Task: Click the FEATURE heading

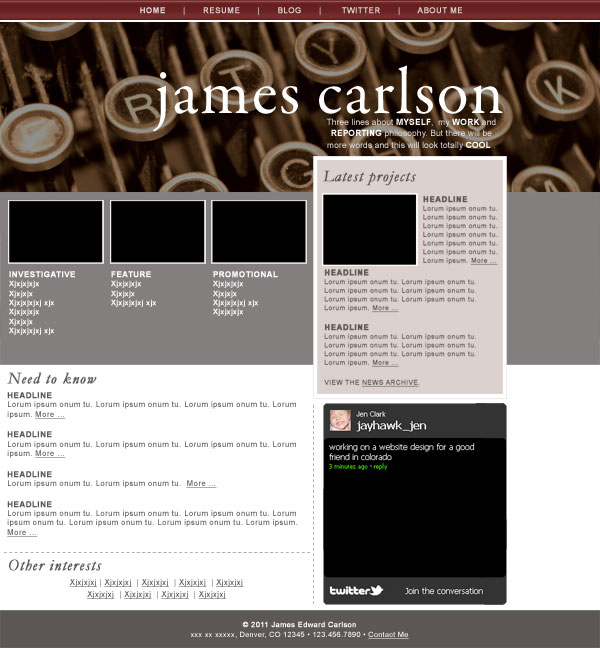Action: click(x=131, y=274)
